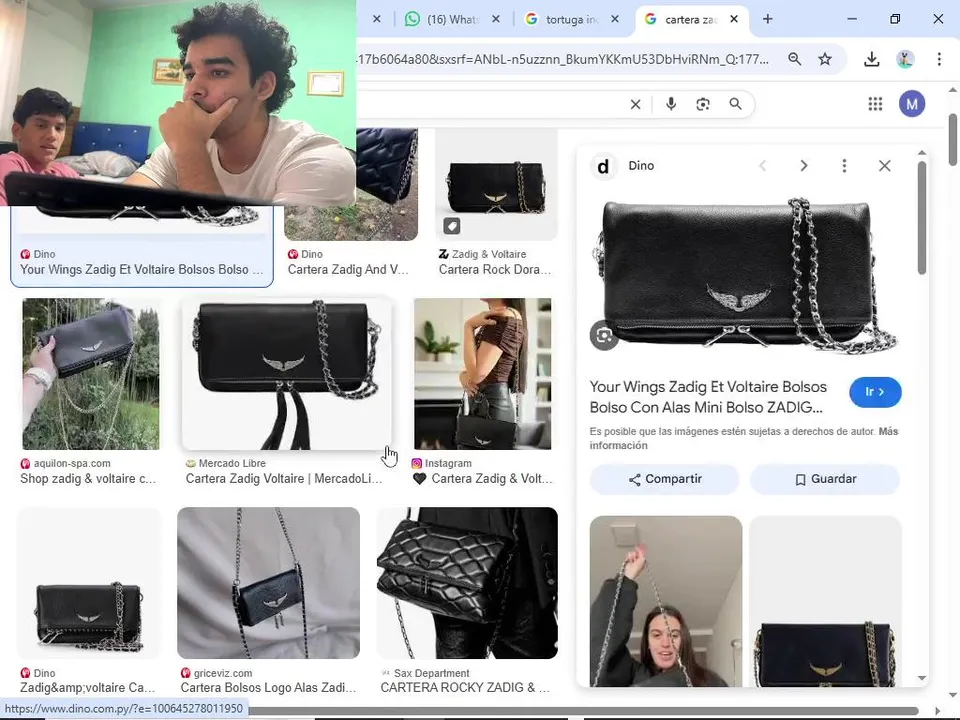
Task: Close the tortuga search tab
Action: click(615, 19)
